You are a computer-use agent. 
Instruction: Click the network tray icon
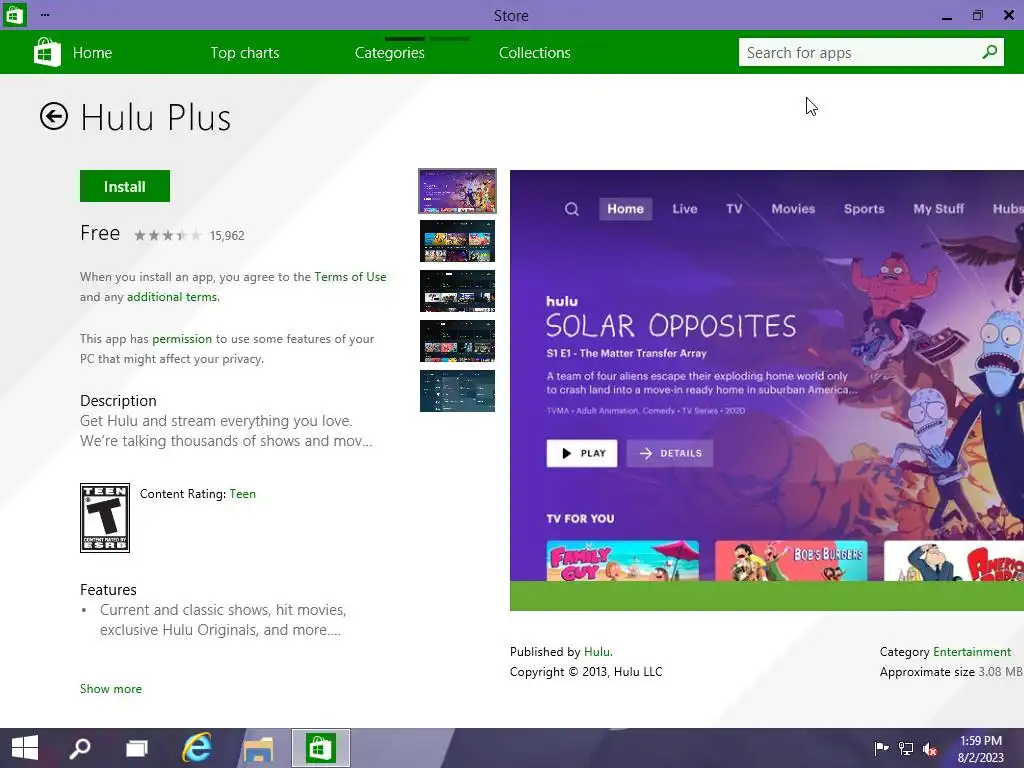906,748
